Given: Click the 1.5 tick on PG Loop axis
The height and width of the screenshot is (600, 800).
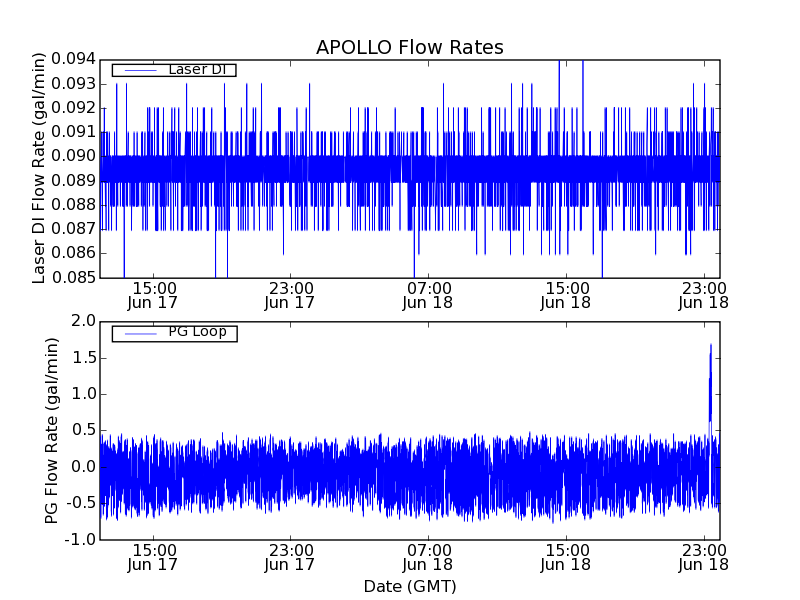Looking at the screenshot, I should click(x=84, y=358).
